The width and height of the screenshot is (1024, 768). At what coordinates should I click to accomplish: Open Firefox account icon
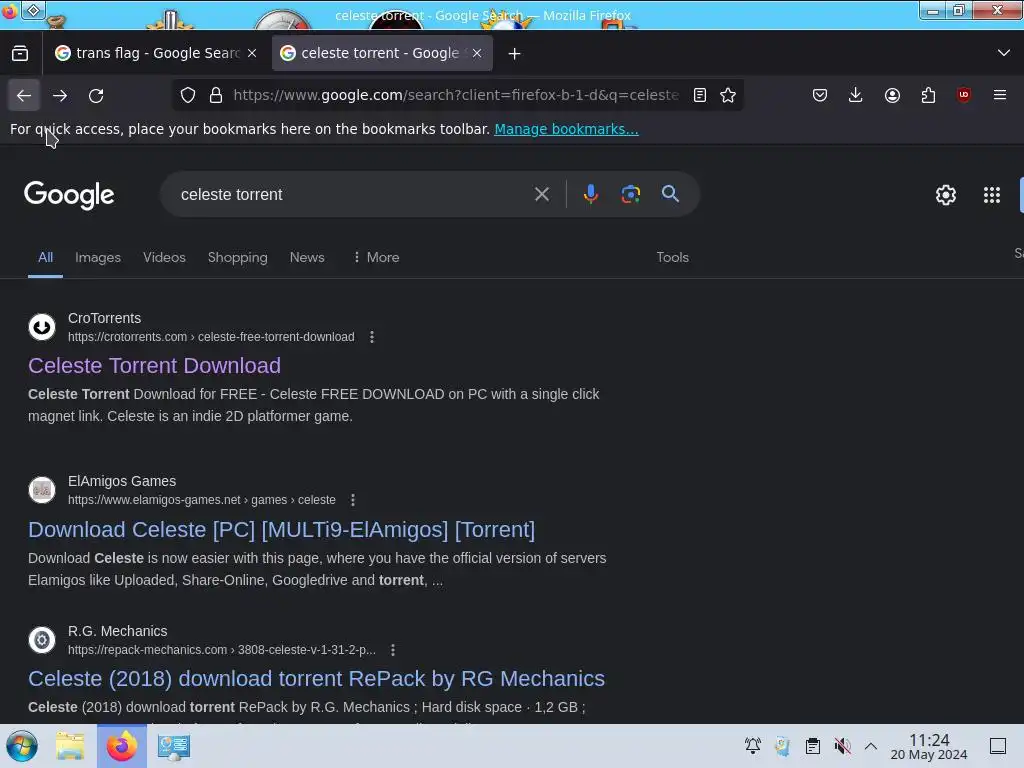click(x=892, y=95)
